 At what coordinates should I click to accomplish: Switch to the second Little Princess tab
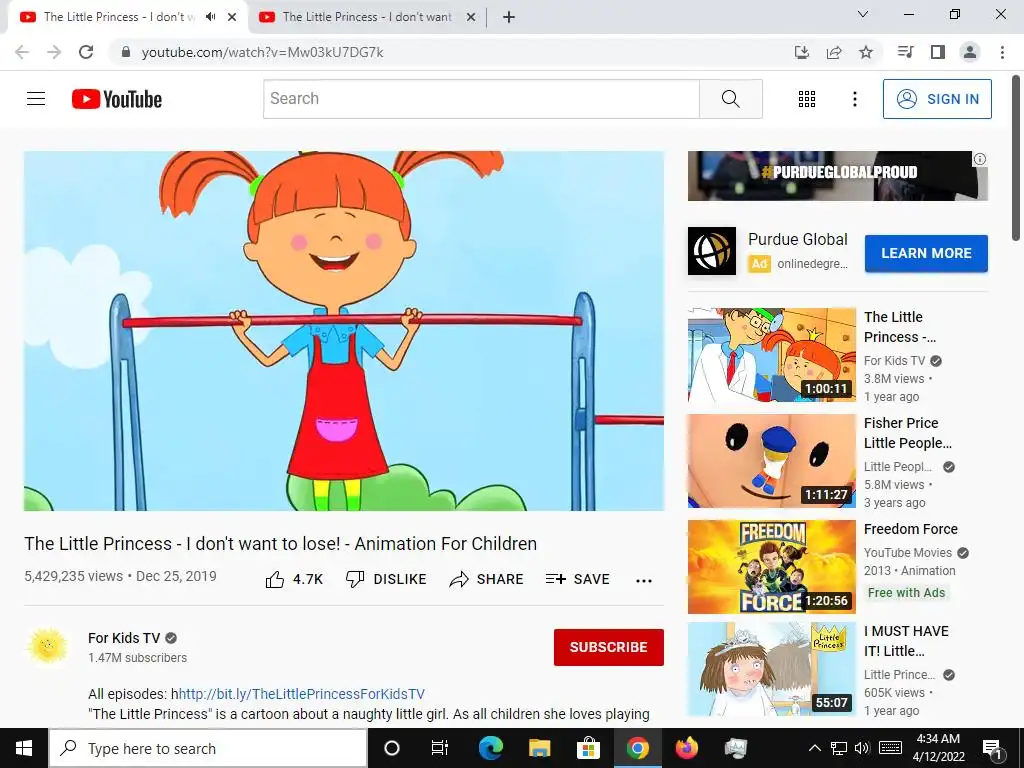coord(366,17)
